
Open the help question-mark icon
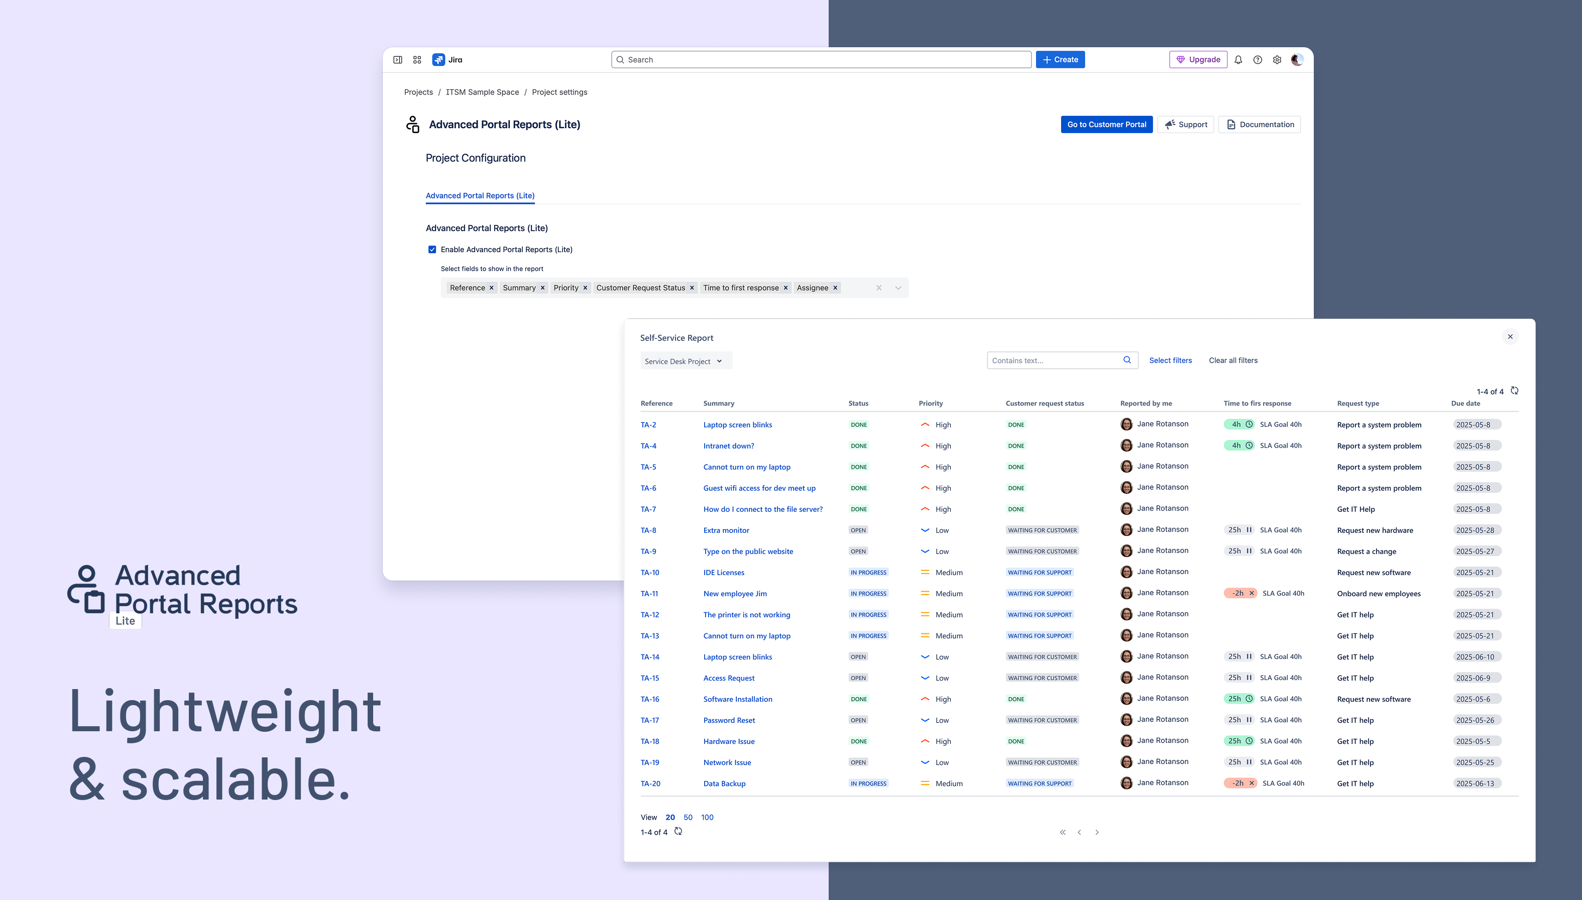point(1258,60)
